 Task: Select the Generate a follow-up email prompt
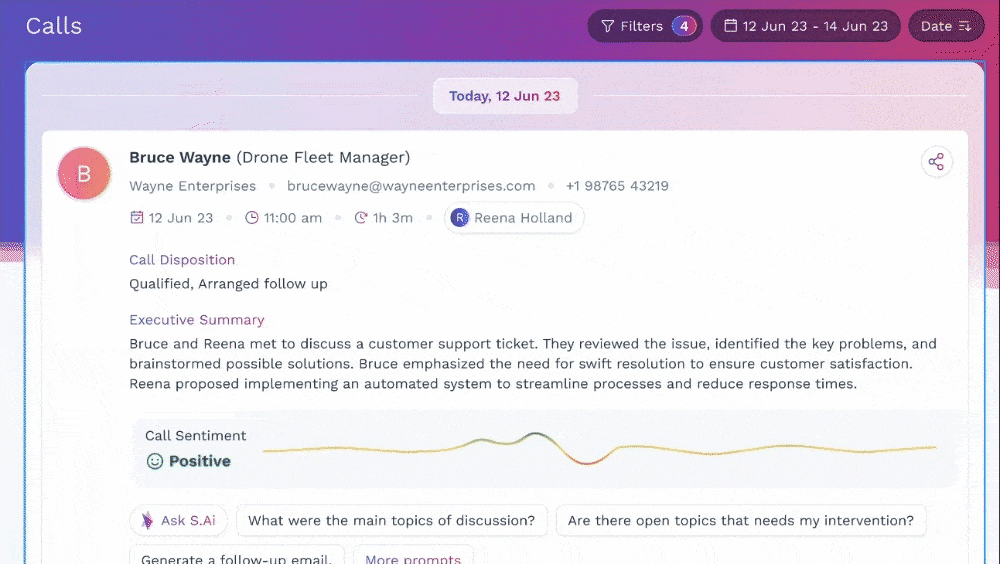(x=237, y=555)
